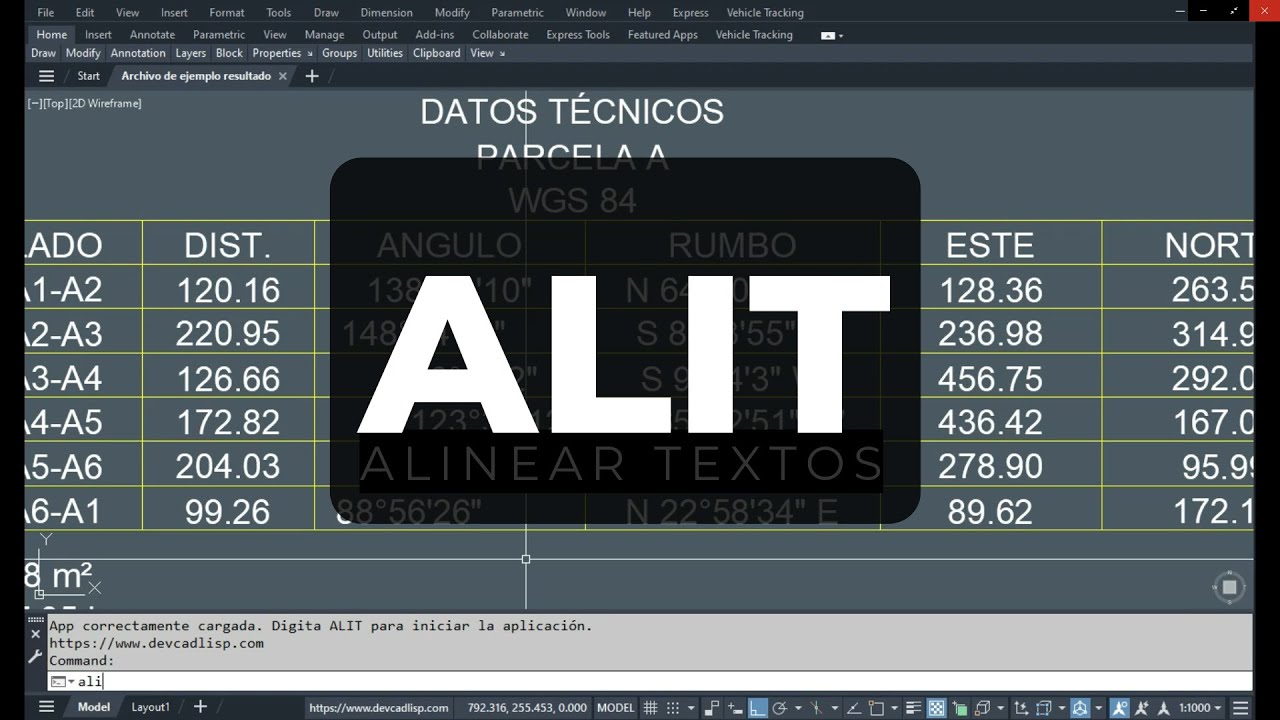This screenshot has height=720, width=1280.
Task: Open the 1:1000 annotation scale dropdown
Action: (1200, 708)
